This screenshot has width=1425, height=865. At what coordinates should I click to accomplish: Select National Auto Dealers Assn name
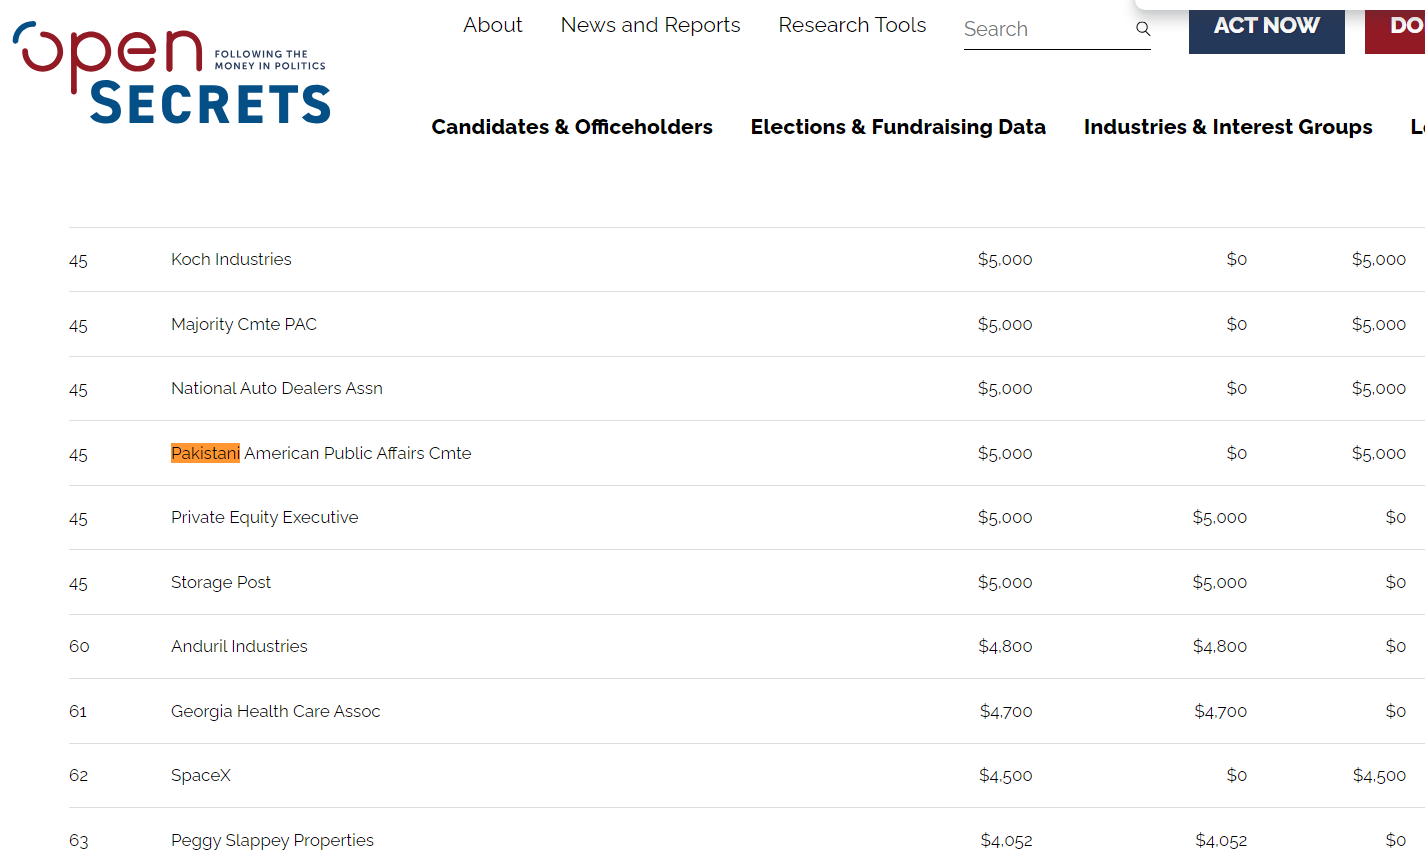(277, 388)
